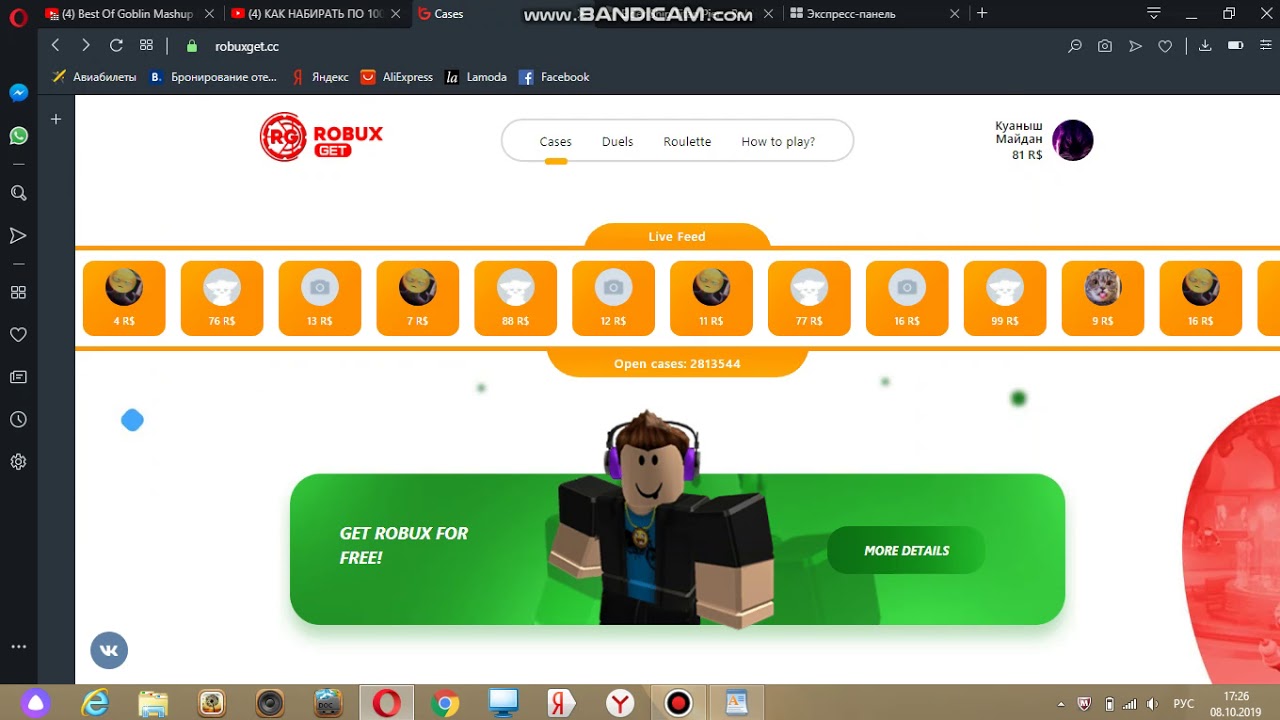Open the Duels menu item

coord(617,142)
